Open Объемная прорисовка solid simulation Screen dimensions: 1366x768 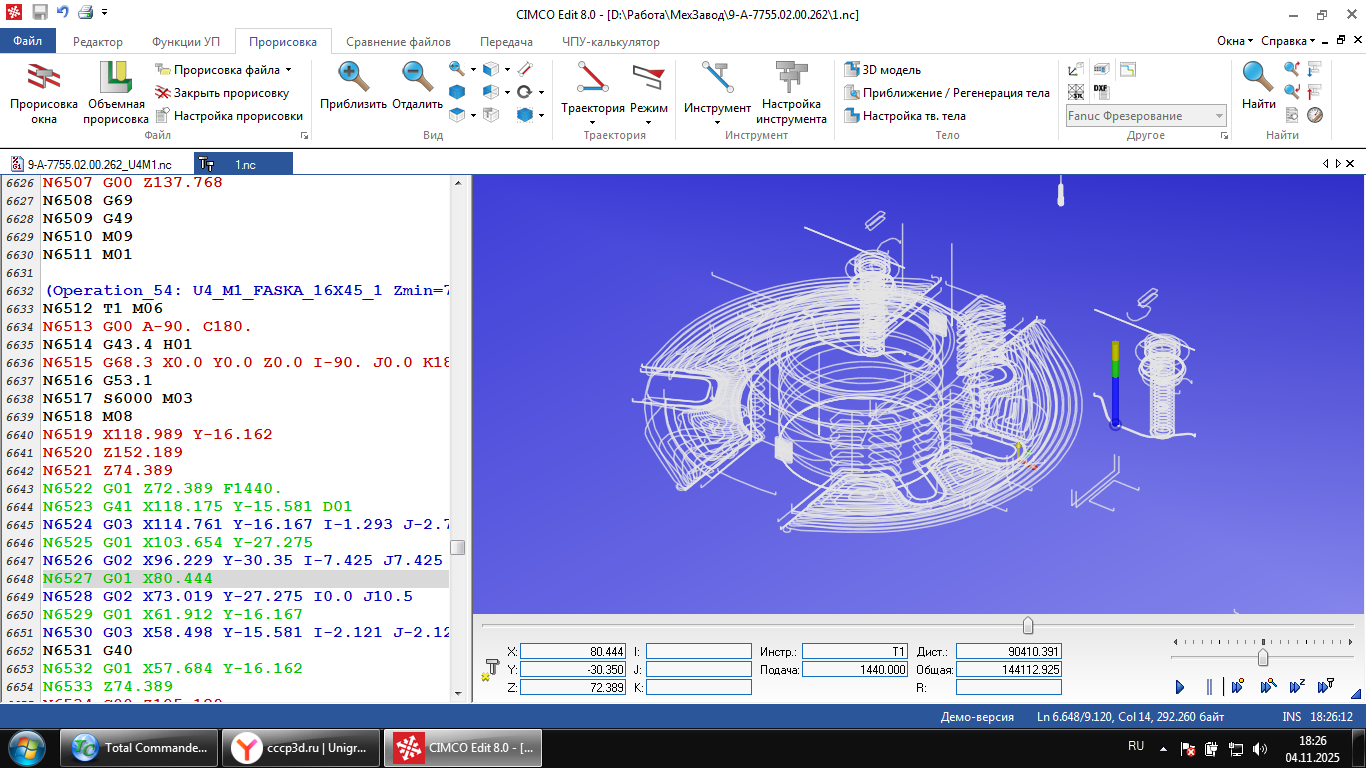point(115,78)
